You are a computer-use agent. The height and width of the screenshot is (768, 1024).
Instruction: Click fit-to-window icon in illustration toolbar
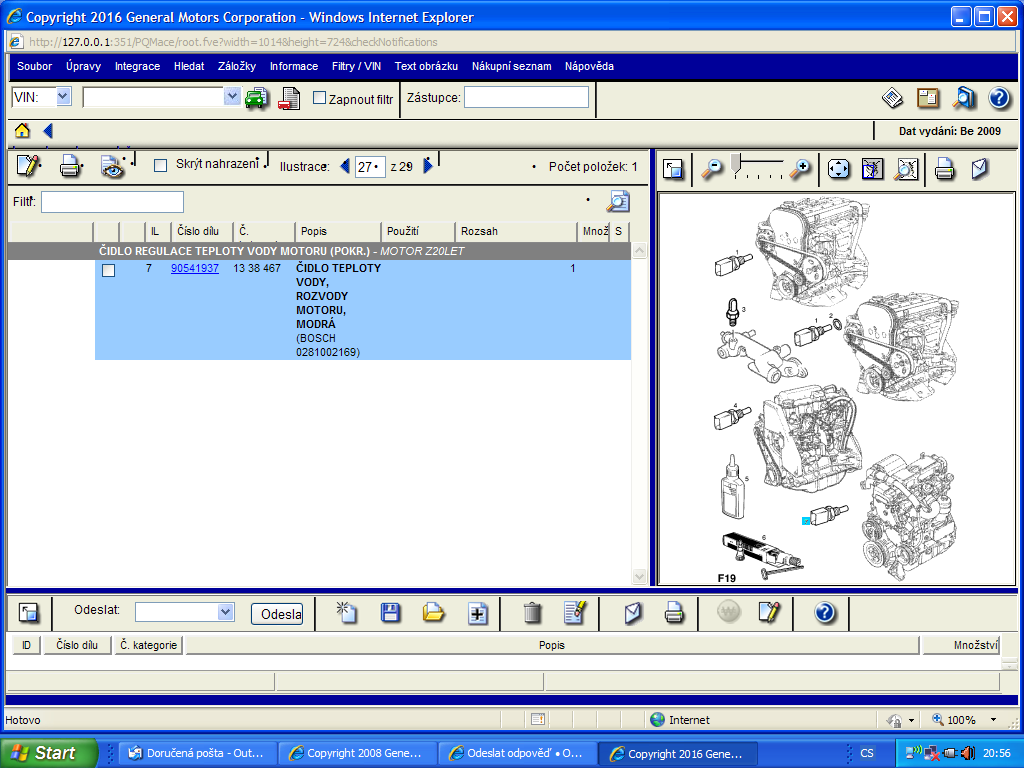pyautogui.click(x=838, y=169)
